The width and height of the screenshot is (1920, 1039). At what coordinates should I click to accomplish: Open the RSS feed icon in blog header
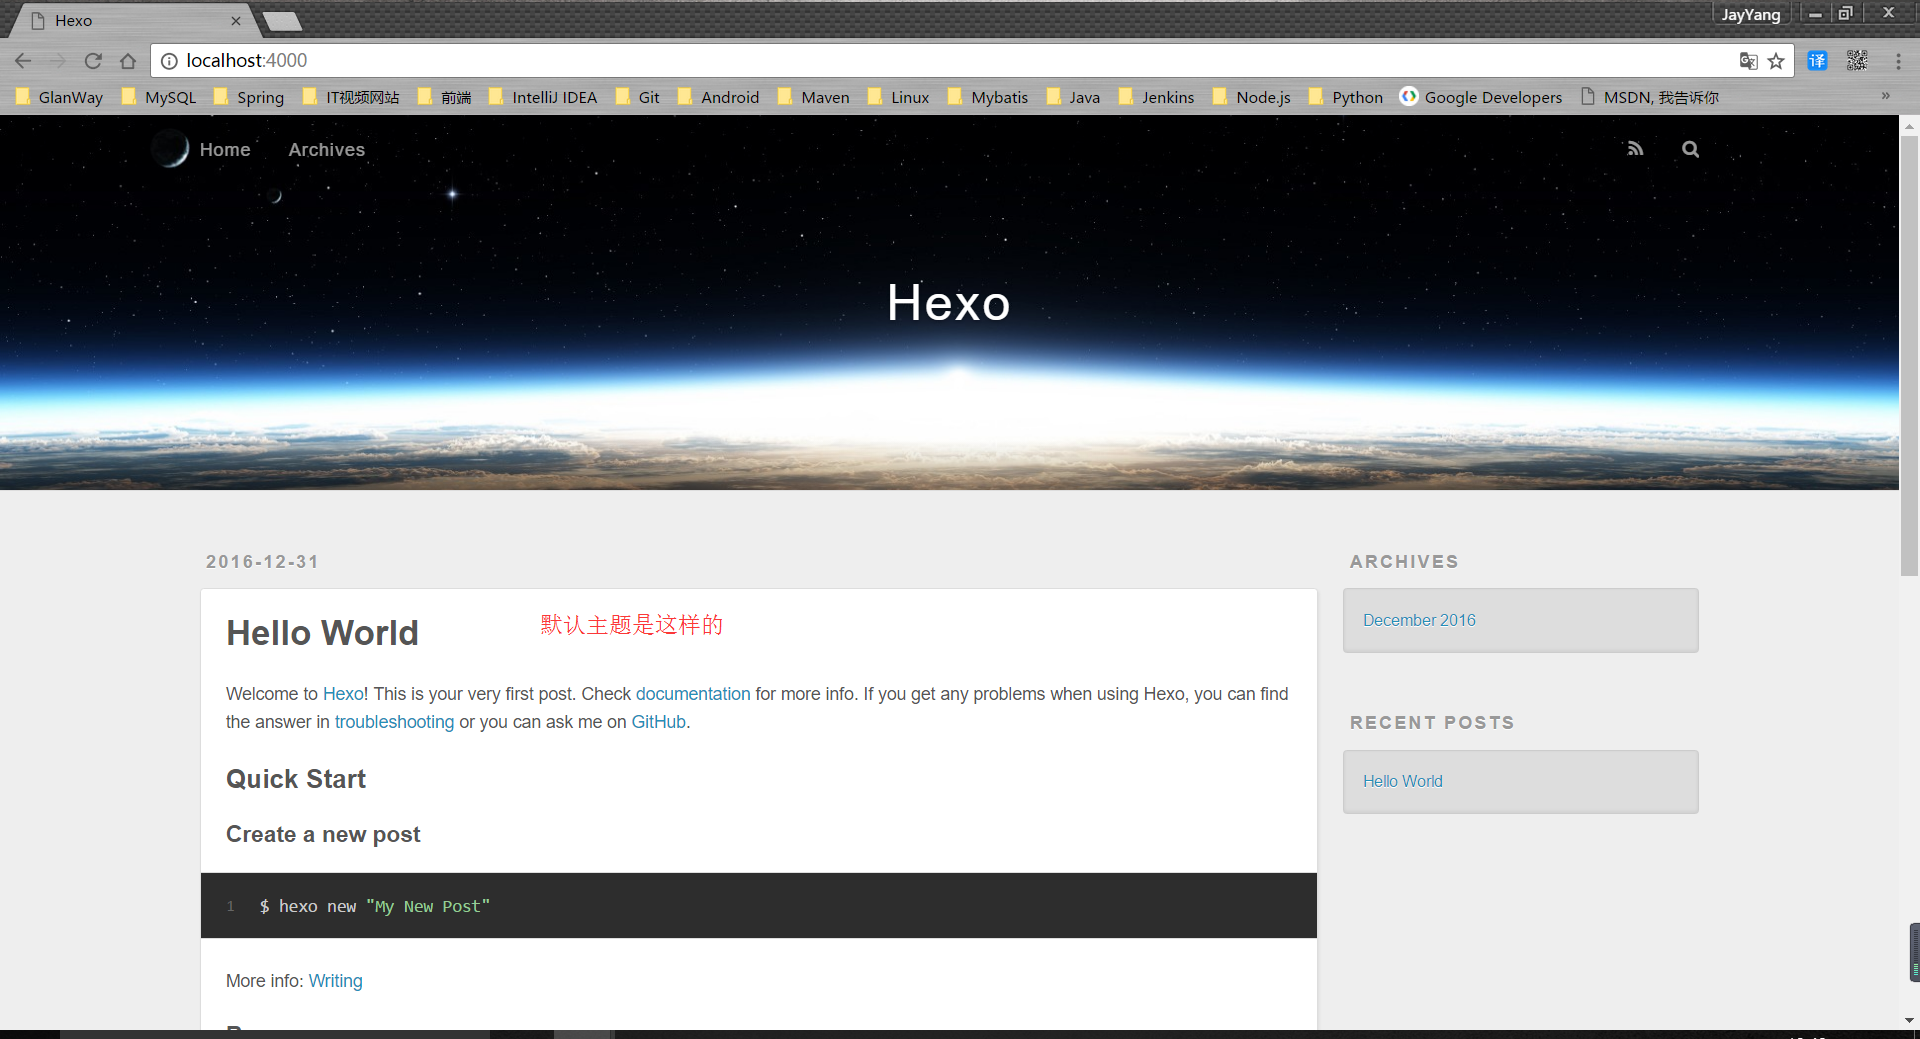pos(1635,149)
